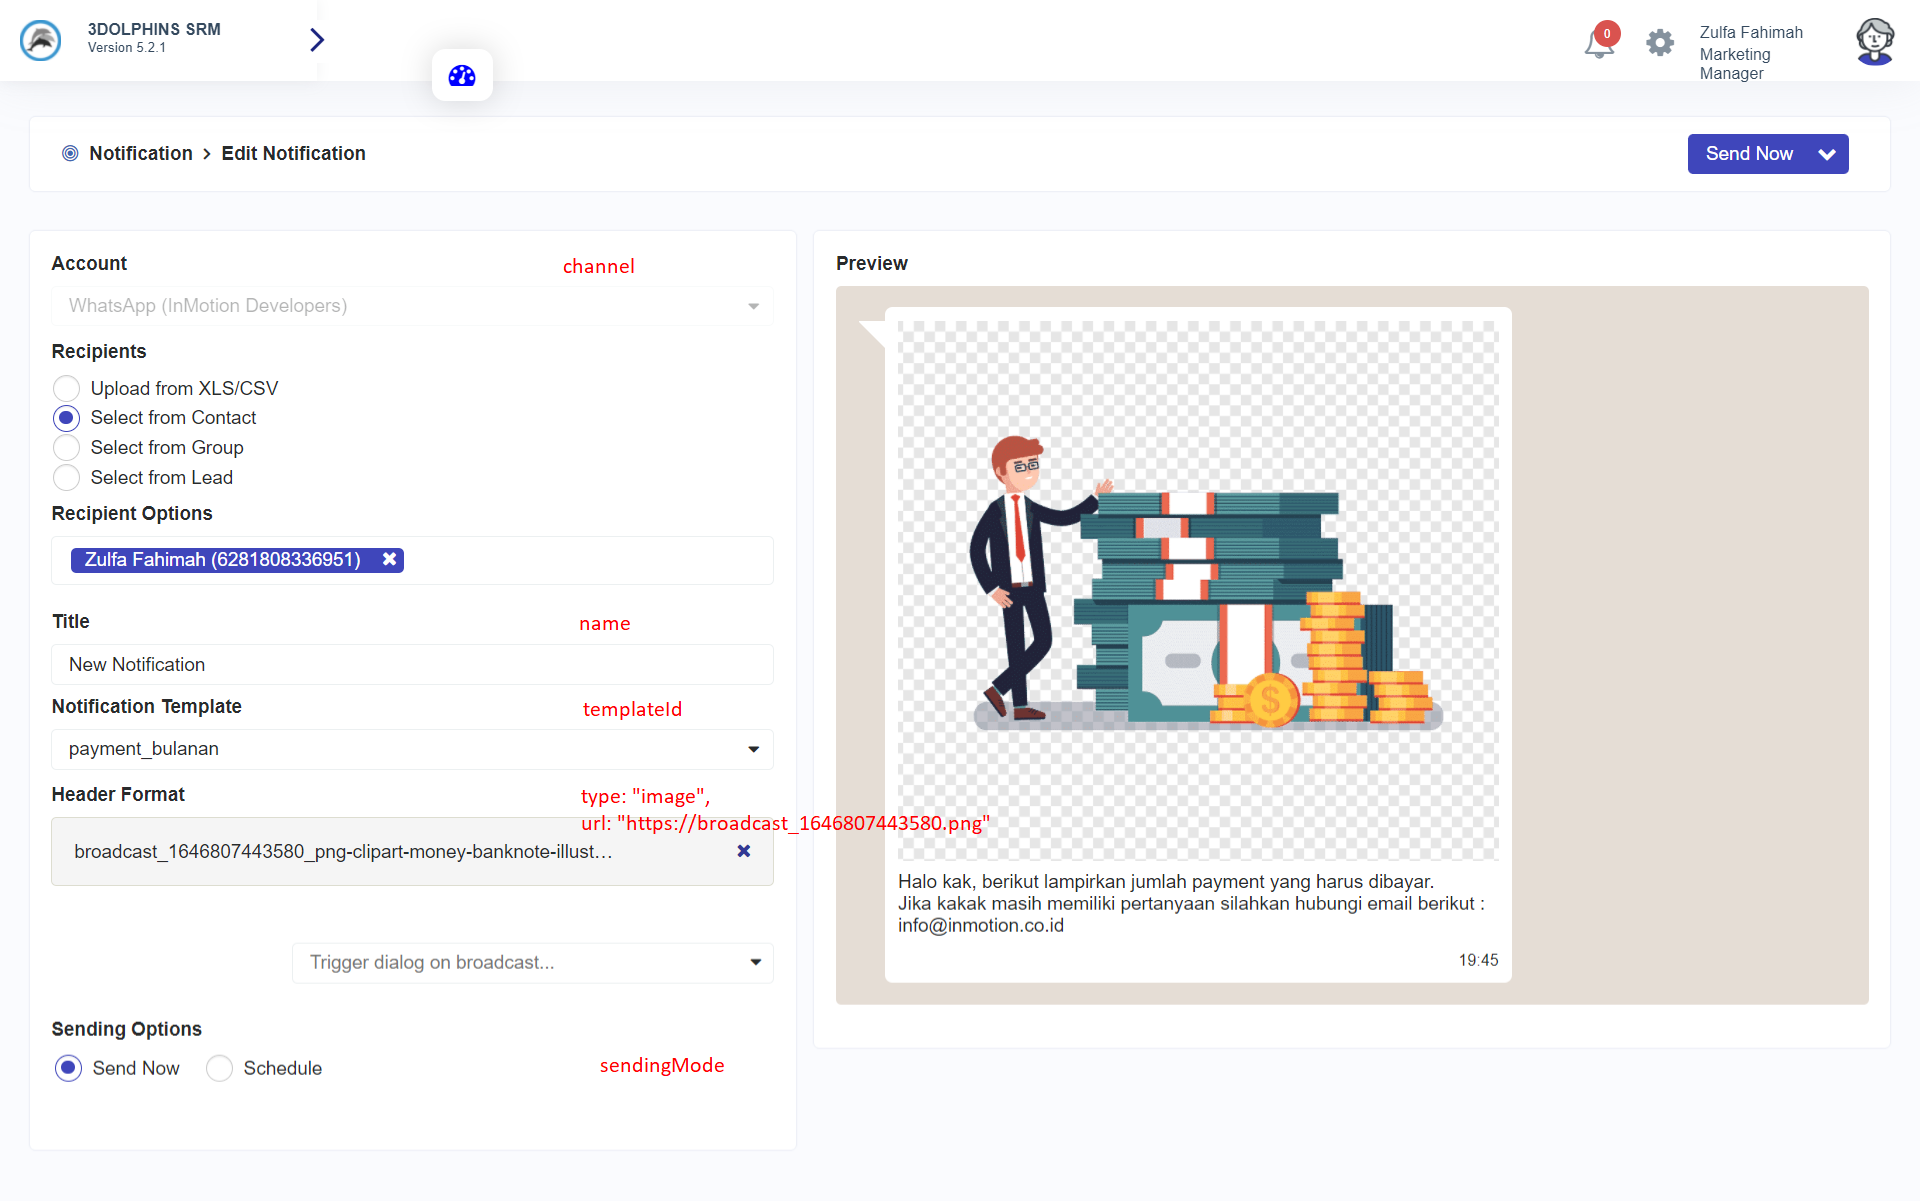Remove the attached broadcast header image file
This screenshot has height=1201, width=1920.
743,851
